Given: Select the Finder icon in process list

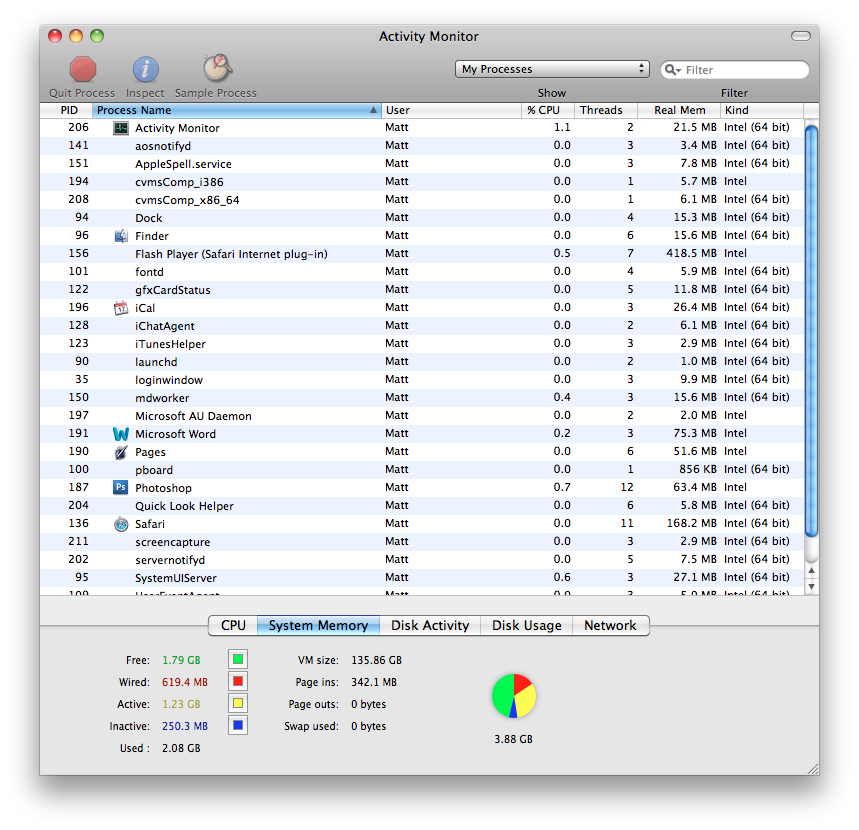Looking at the screenshot, I should 121,236.
